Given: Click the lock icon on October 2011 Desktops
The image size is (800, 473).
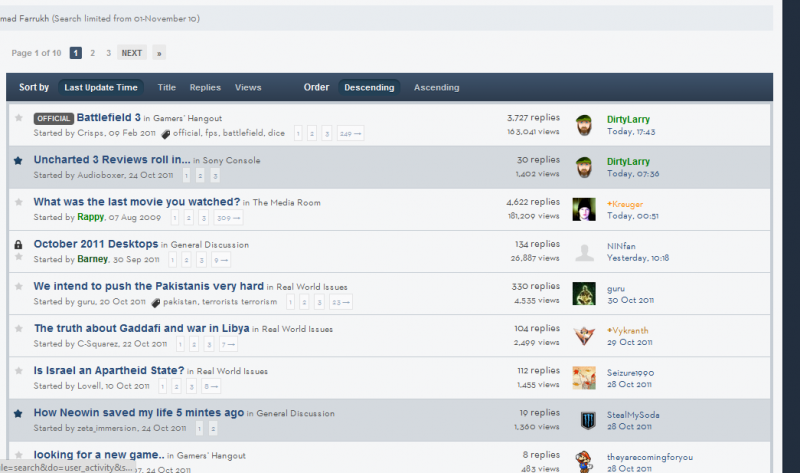Looking at the screenshot, I should pos(18,244).
